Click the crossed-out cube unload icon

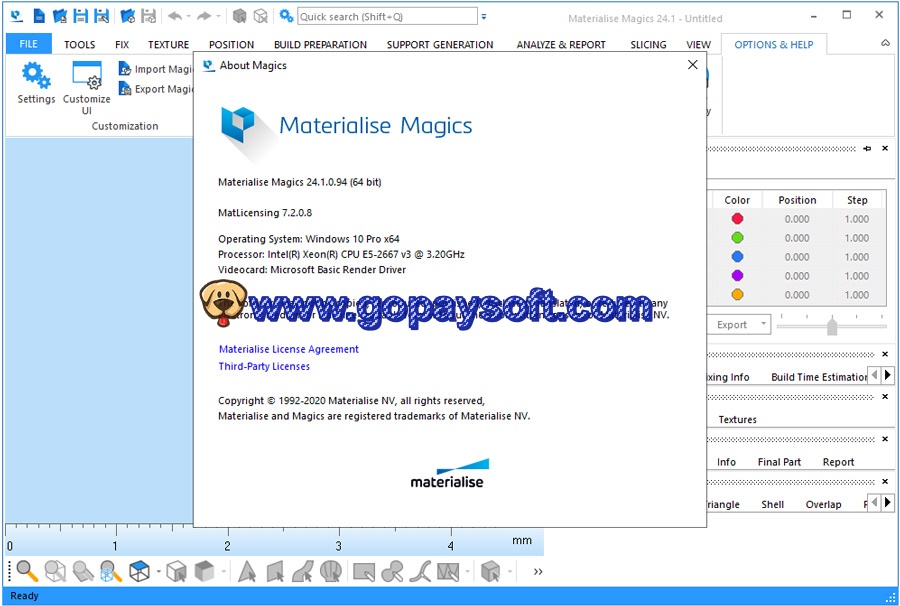tap(261, 16)
